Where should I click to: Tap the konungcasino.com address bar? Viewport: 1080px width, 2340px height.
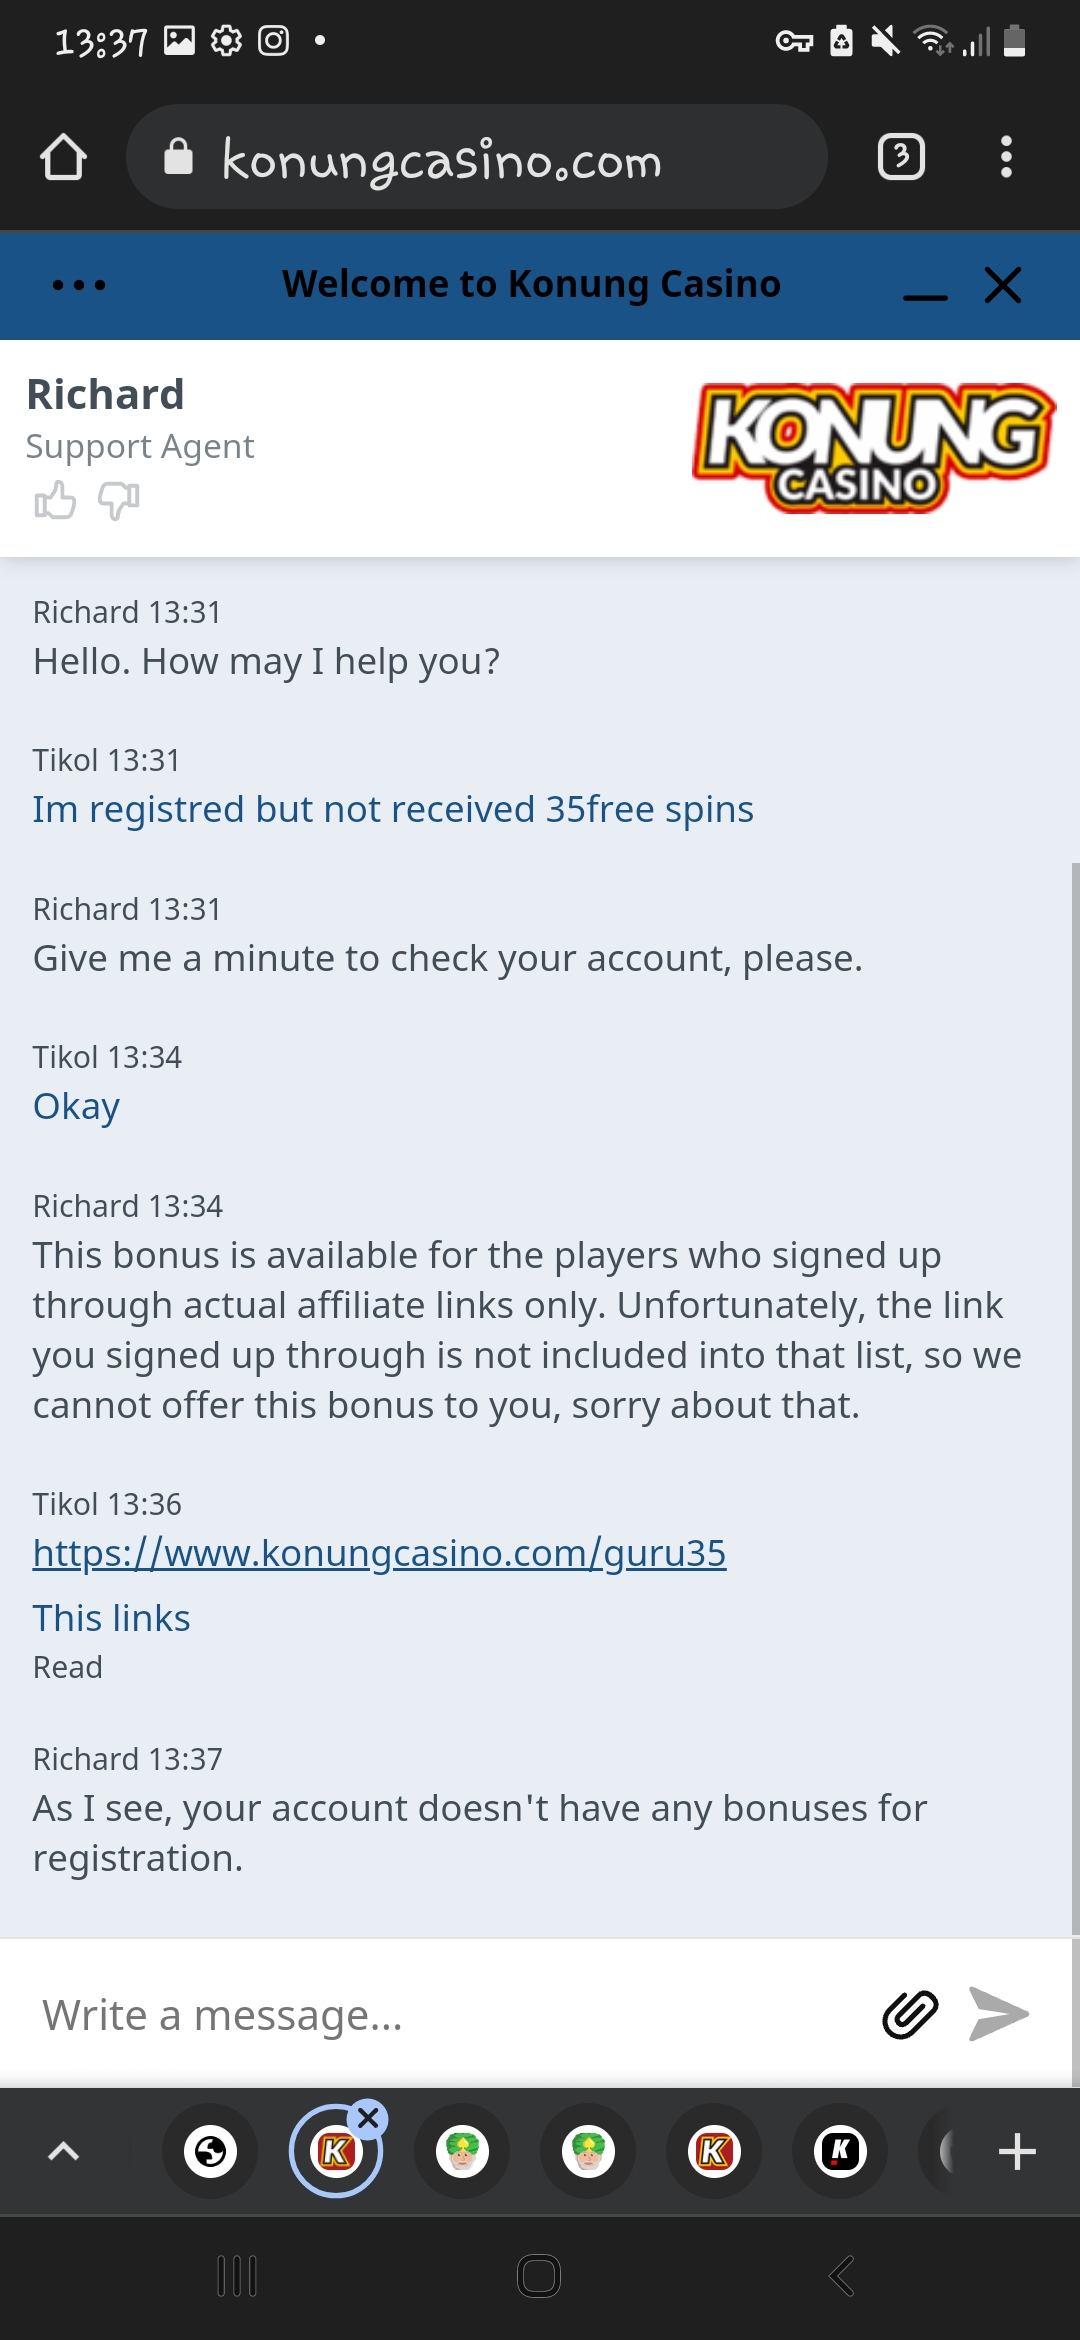point(476,158)
